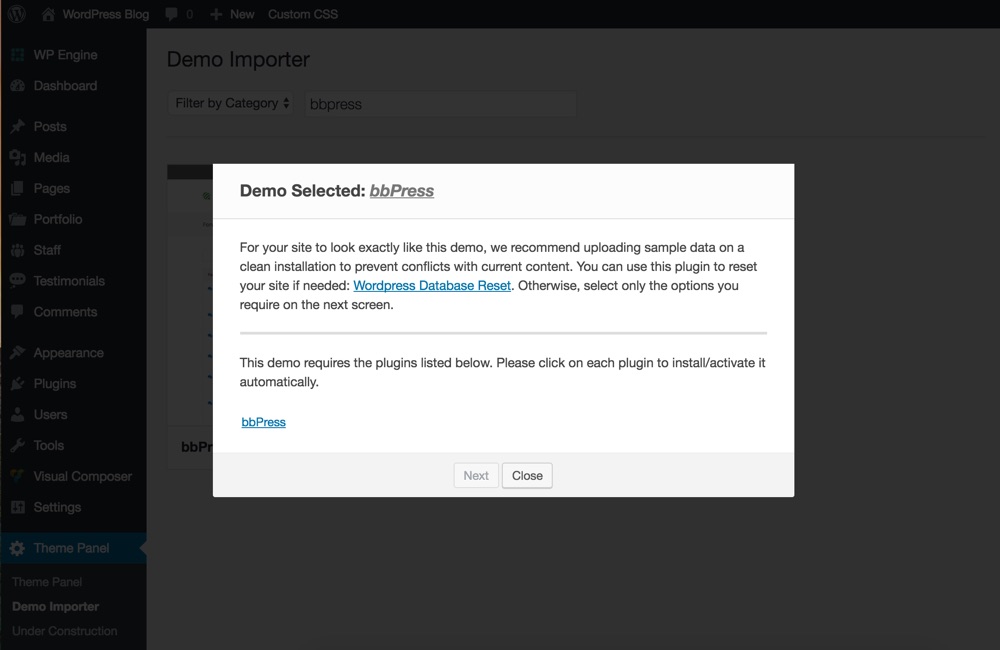This screenshot has height=650, width=1000.
Task: Click the home icon beside WordPress Blog
Action: tap(48, 13)
